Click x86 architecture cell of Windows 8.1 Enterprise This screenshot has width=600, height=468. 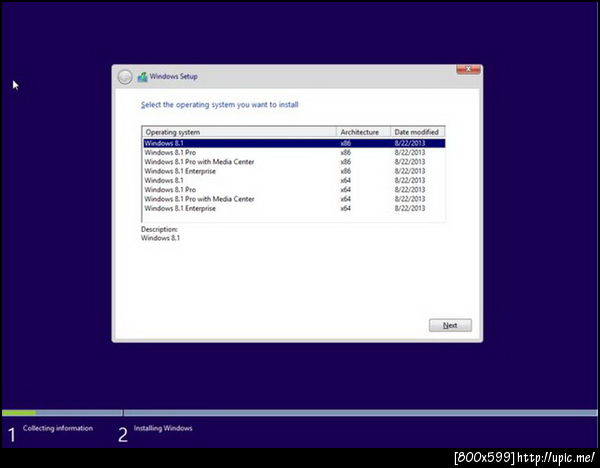tap(346, 171)
